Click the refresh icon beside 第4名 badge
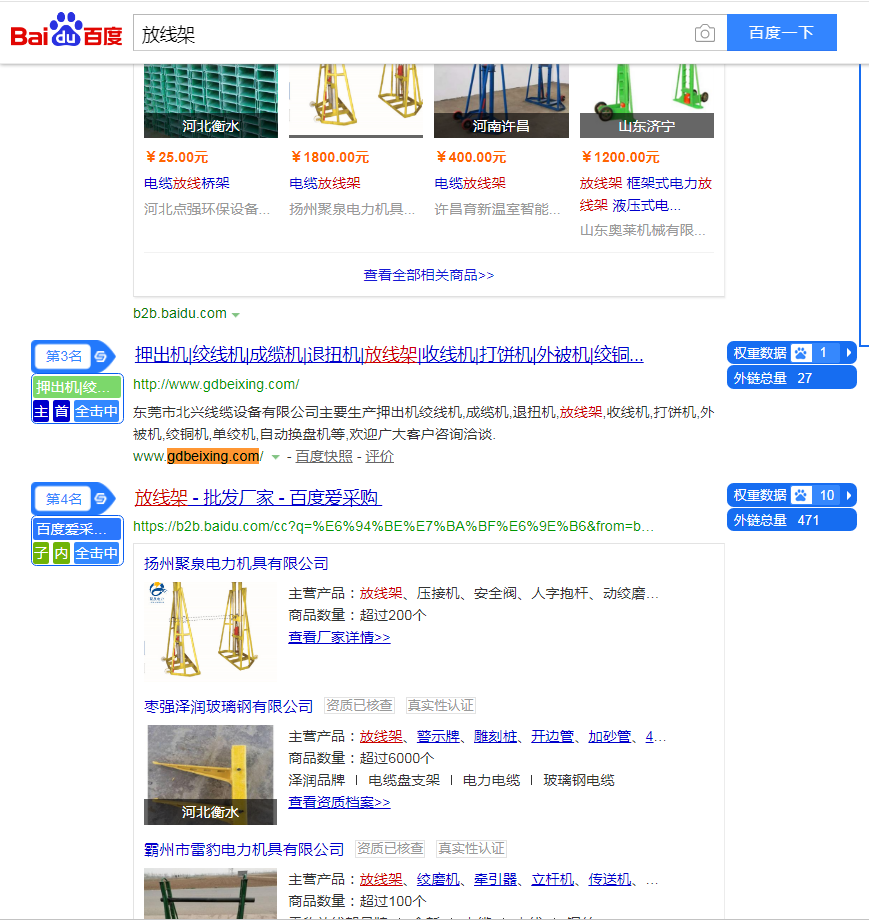This screenshot has width=869, height=923. [x=101, y=499]
